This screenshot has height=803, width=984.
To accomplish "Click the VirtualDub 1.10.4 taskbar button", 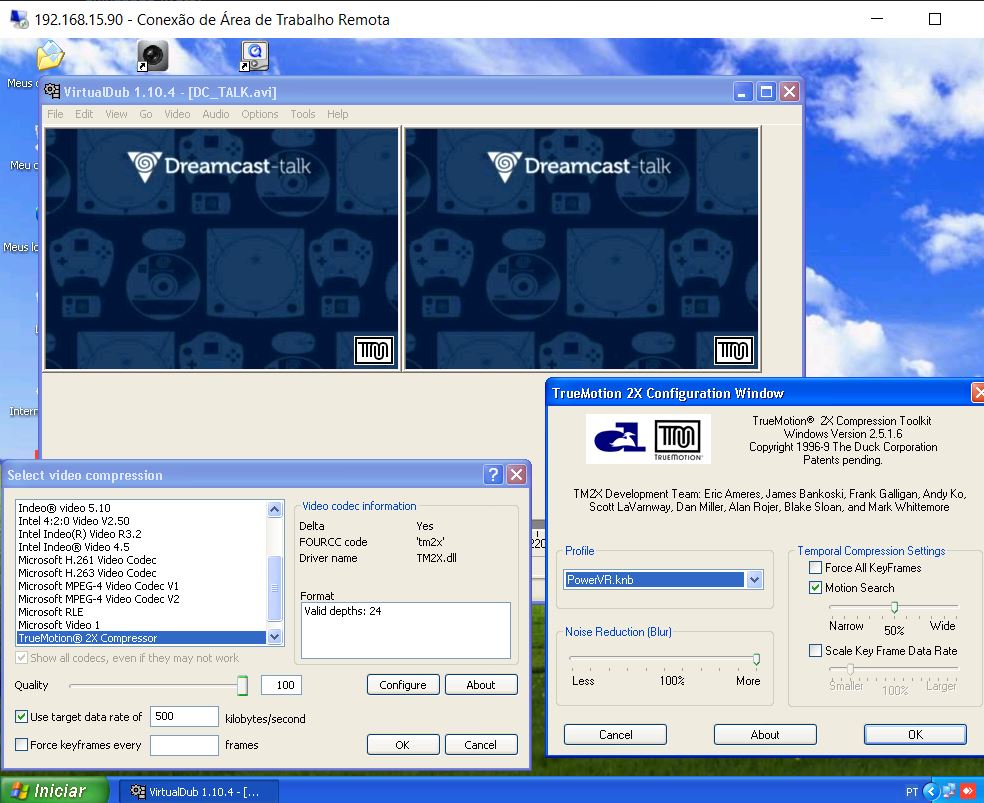I will point(197,791).
